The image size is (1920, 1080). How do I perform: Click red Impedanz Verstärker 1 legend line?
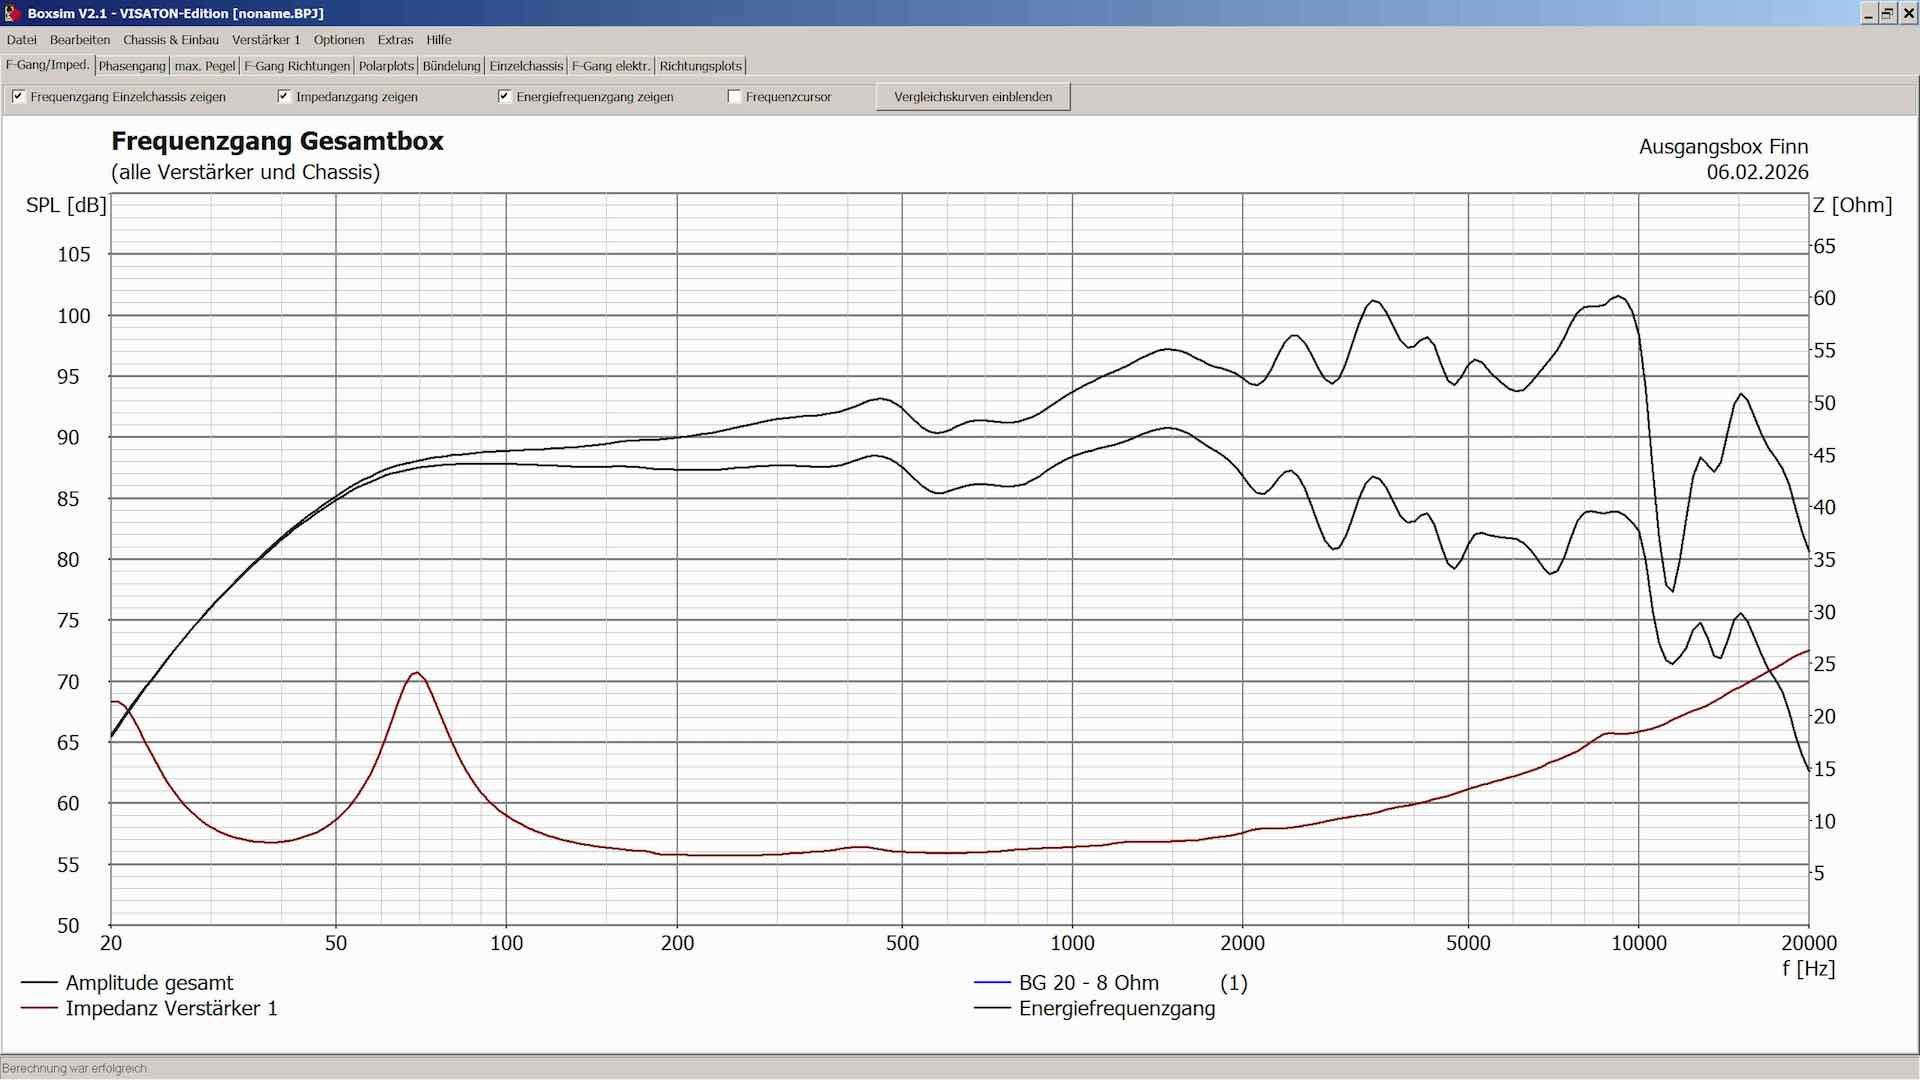point(39,1008)
